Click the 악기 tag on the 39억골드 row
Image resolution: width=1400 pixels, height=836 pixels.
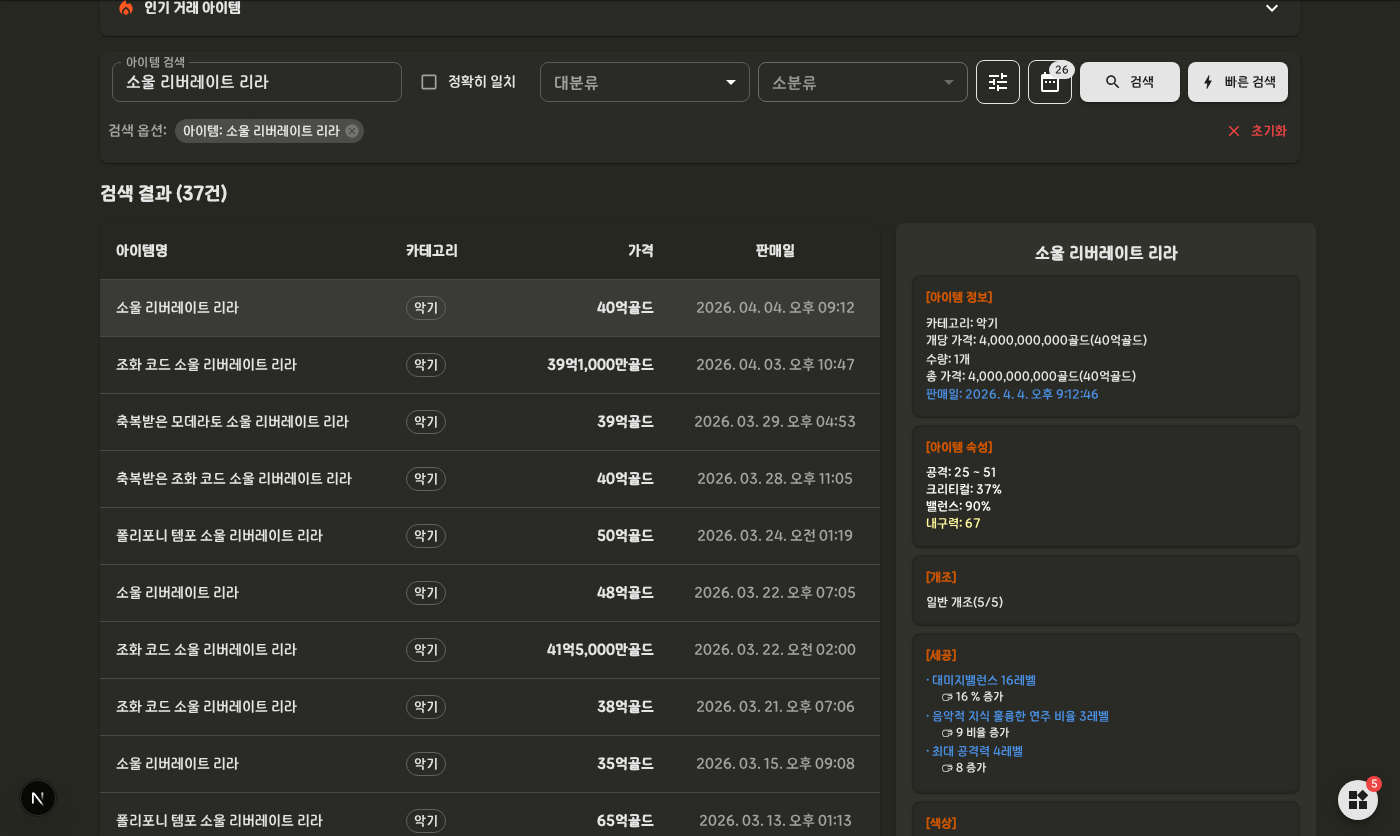(x=426, y=422)
